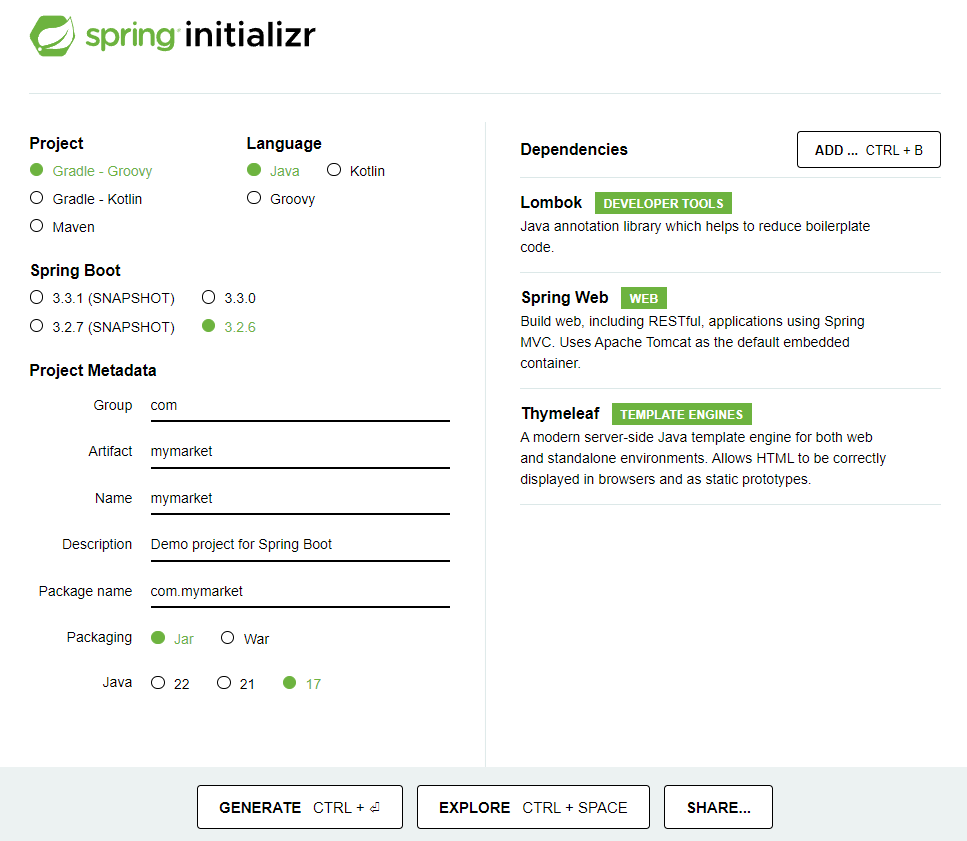Click the Lombok dependency entry
Screen dimensions: 967x841
(730, 224)
